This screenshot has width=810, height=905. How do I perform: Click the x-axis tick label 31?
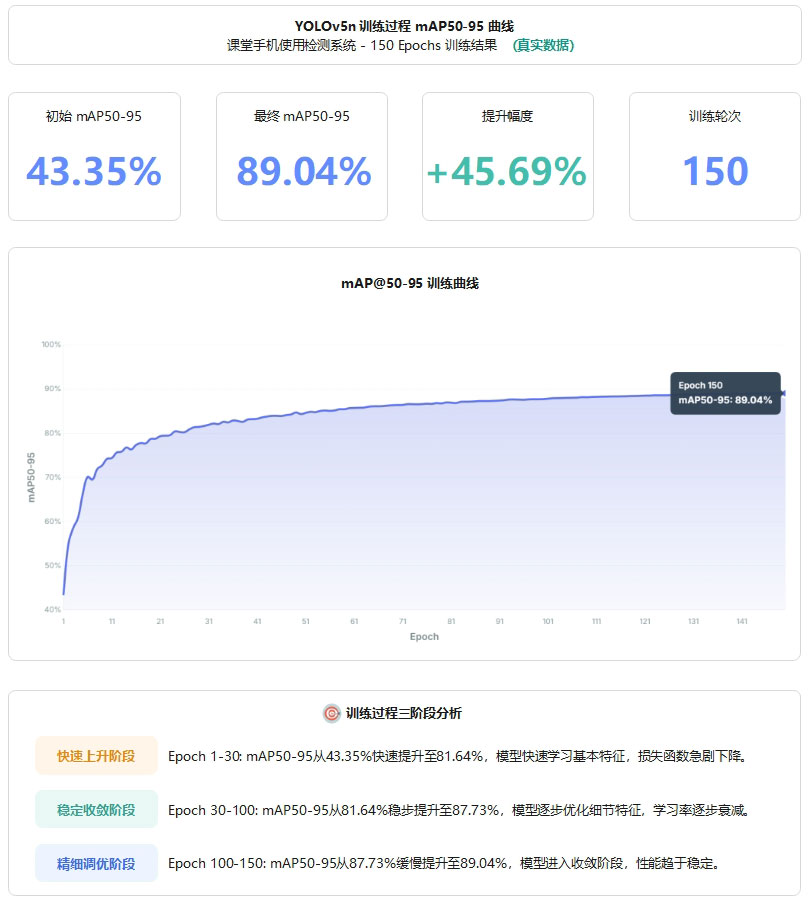(209, 622)
